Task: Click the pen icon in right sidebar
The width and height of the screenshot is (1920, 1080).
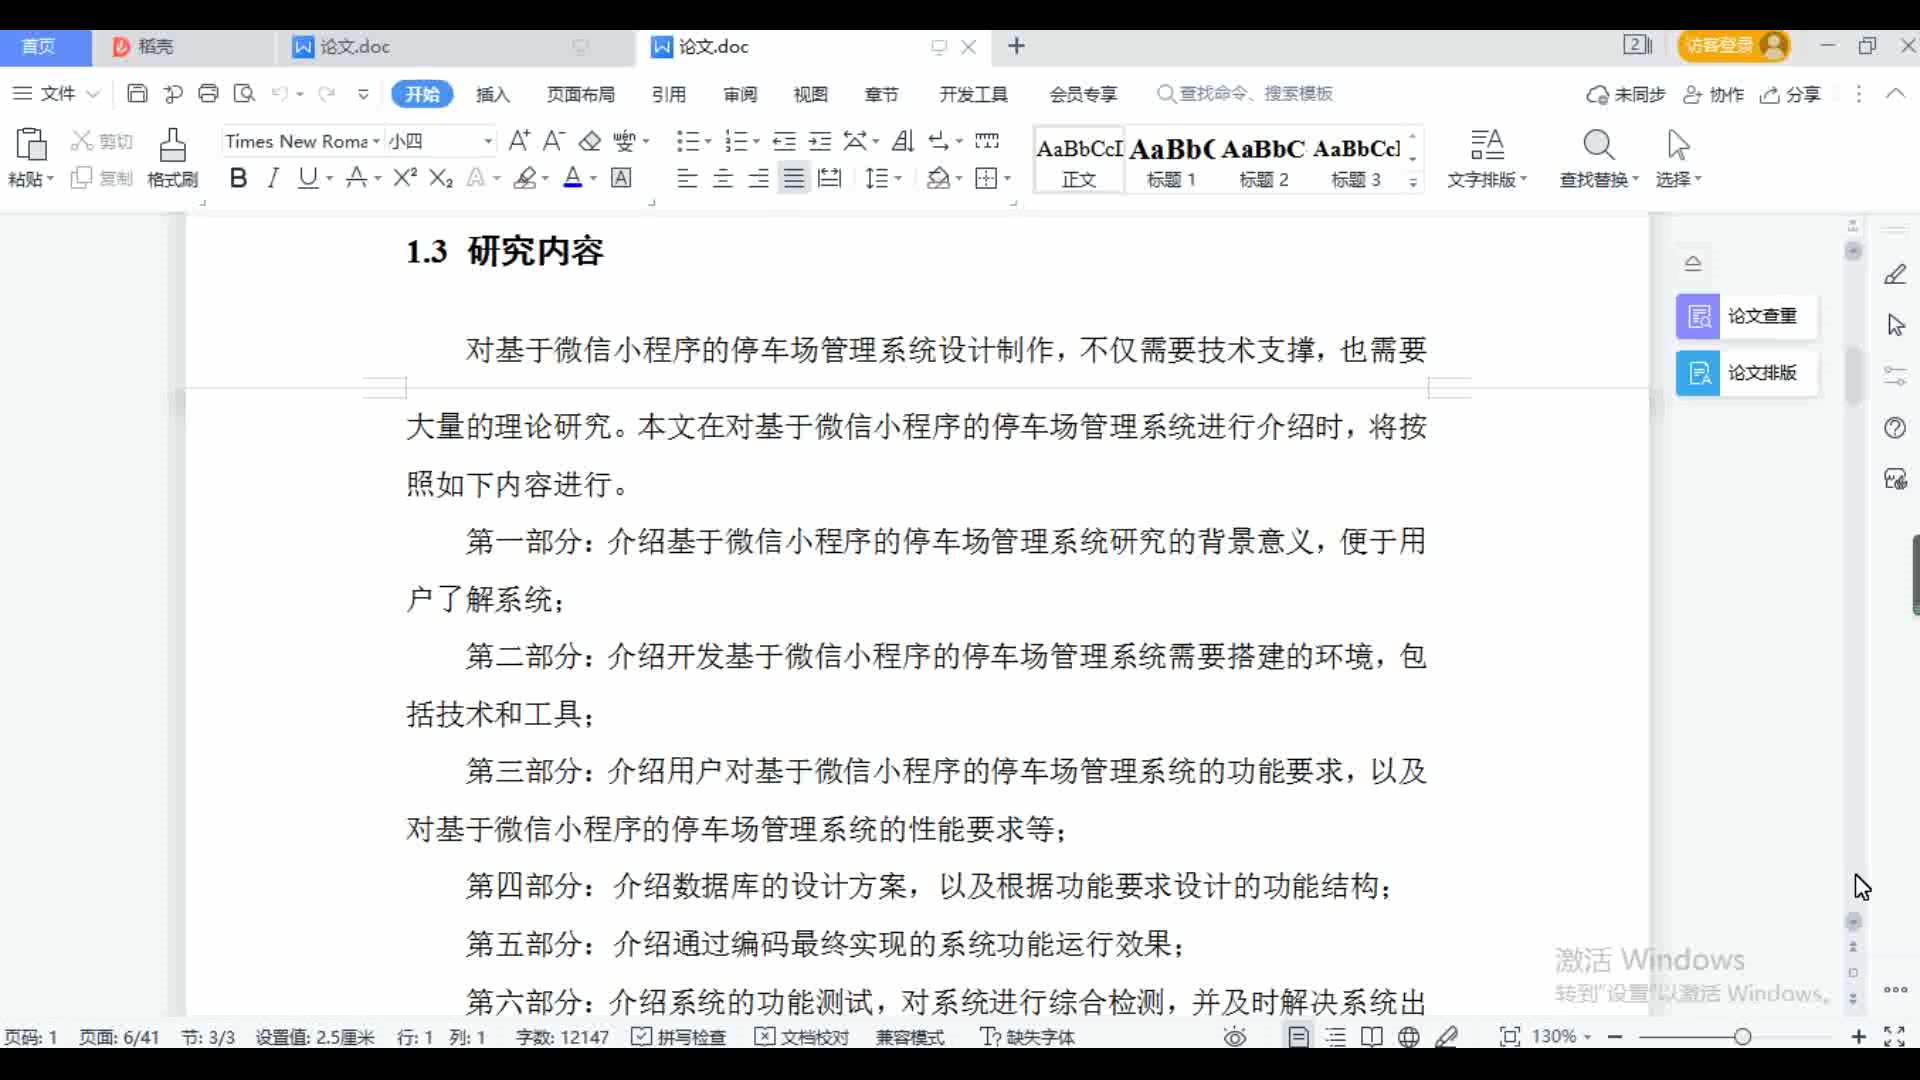Action: 1895,274
